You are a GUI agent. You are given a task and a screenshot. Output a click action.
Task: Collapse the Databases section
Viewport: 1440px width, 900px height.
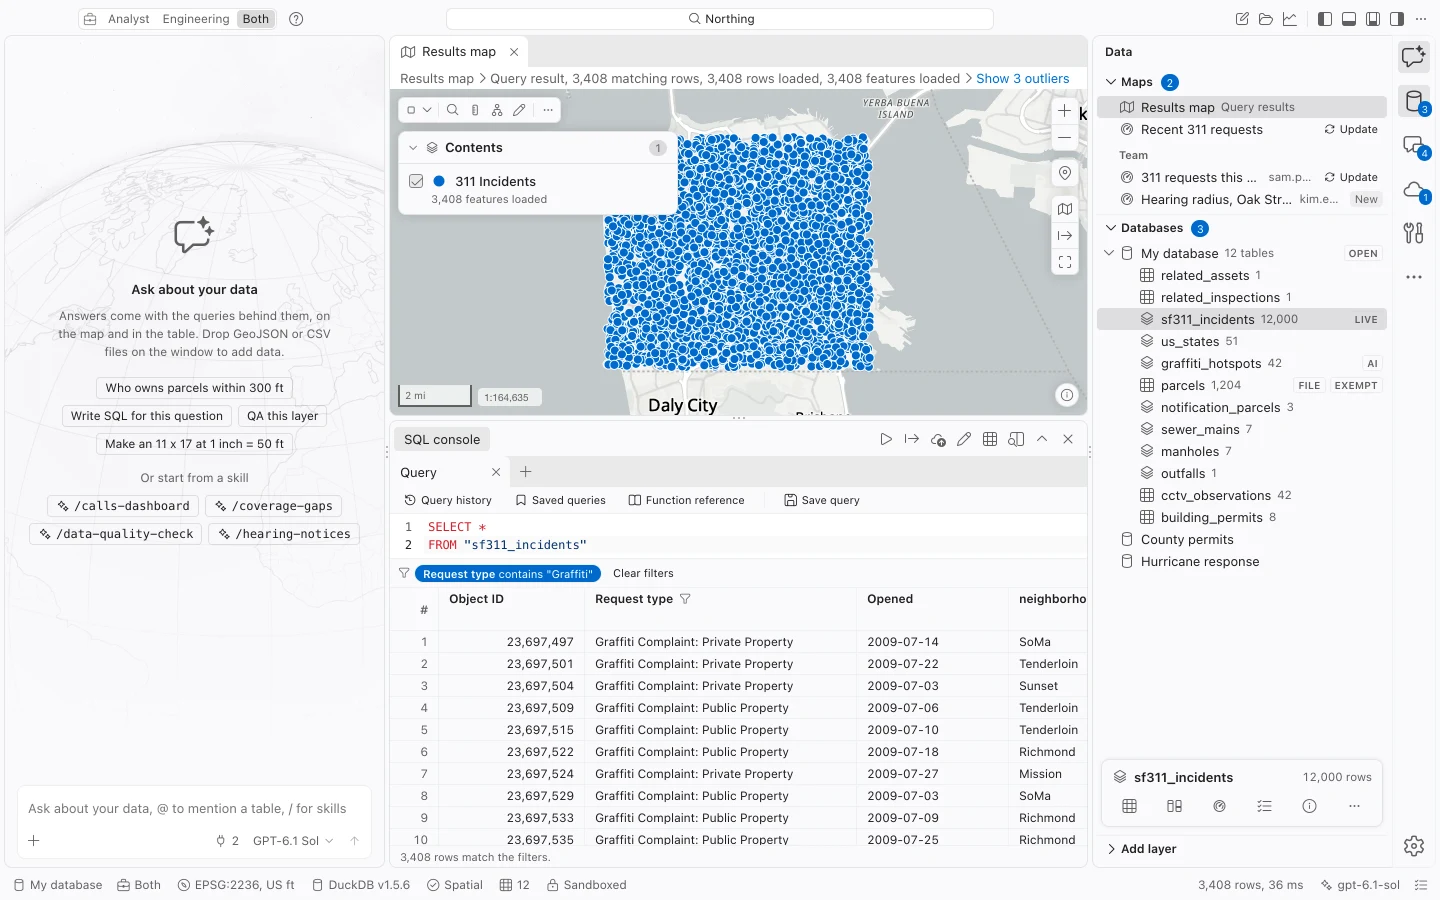pyautogui.click(x=1111, y=228)
